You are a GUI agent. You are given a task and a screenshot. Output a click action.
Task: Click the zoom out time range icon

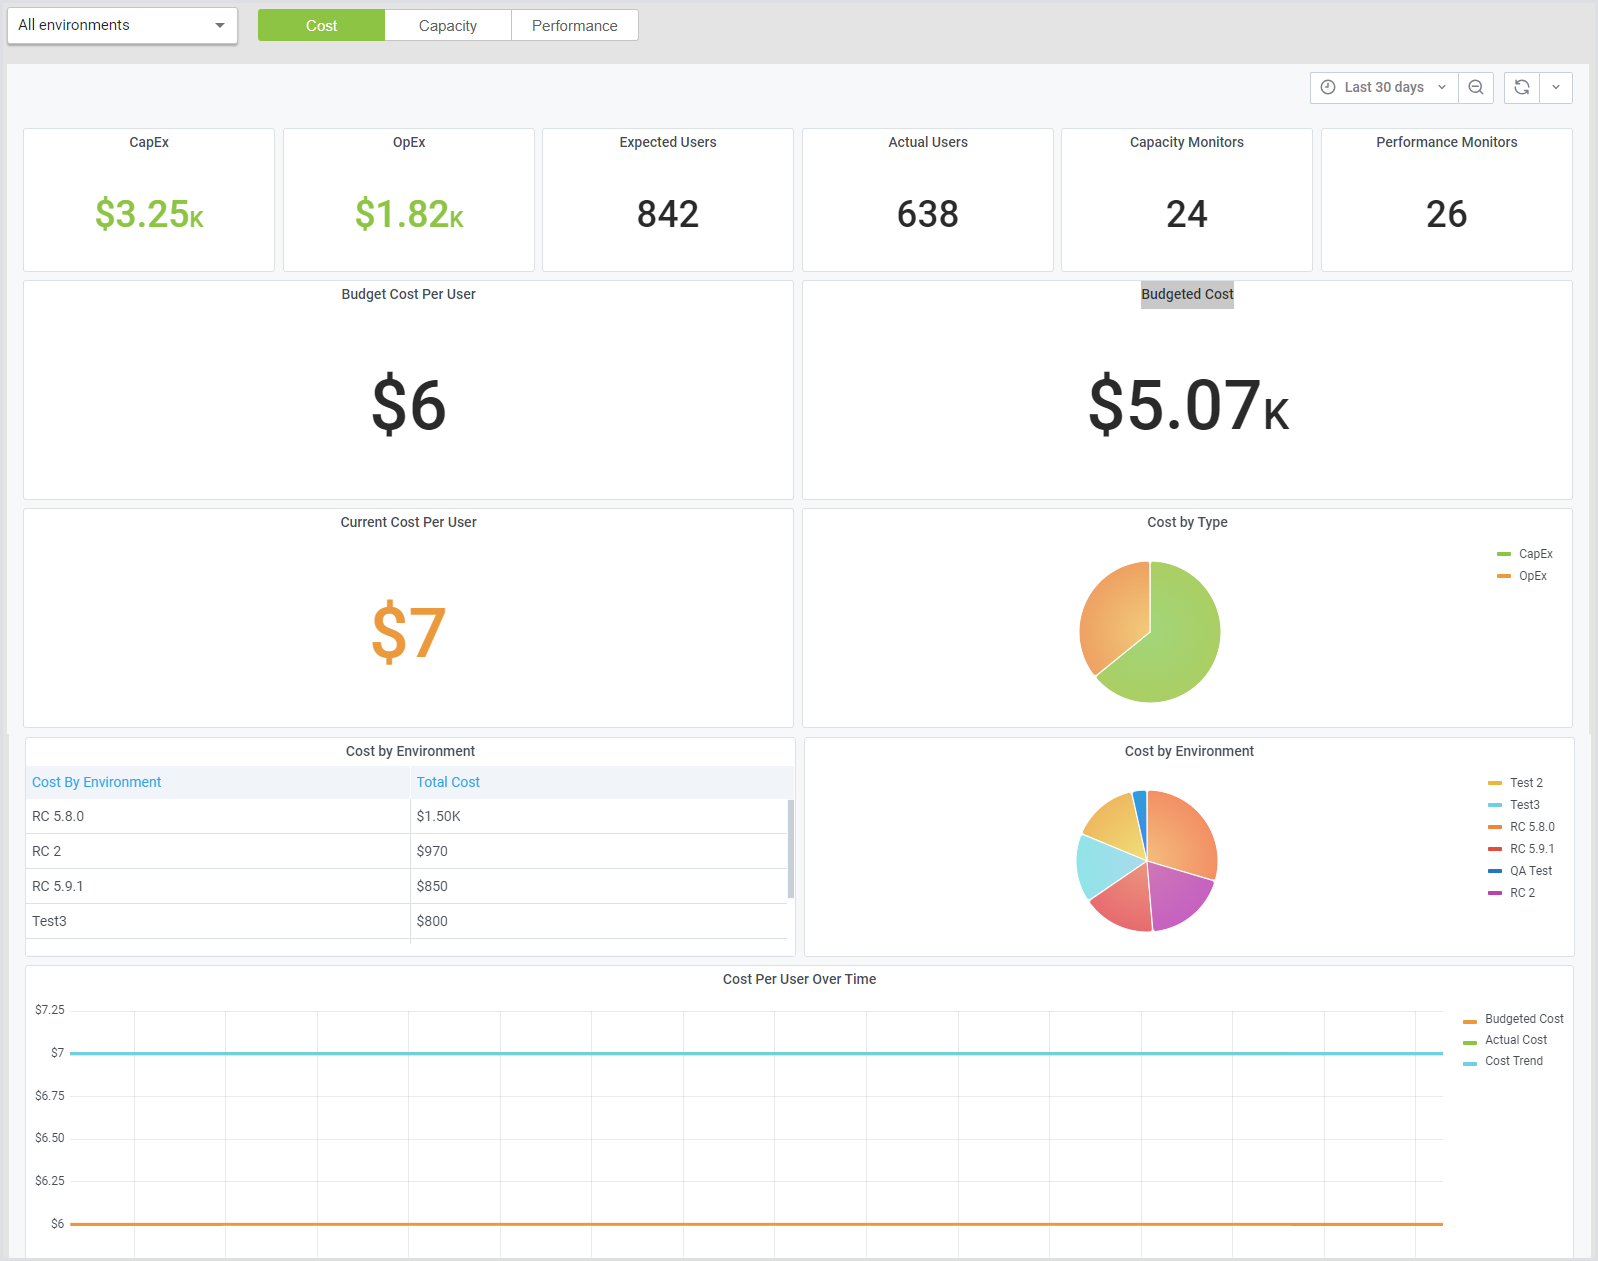pos(1475,88)
